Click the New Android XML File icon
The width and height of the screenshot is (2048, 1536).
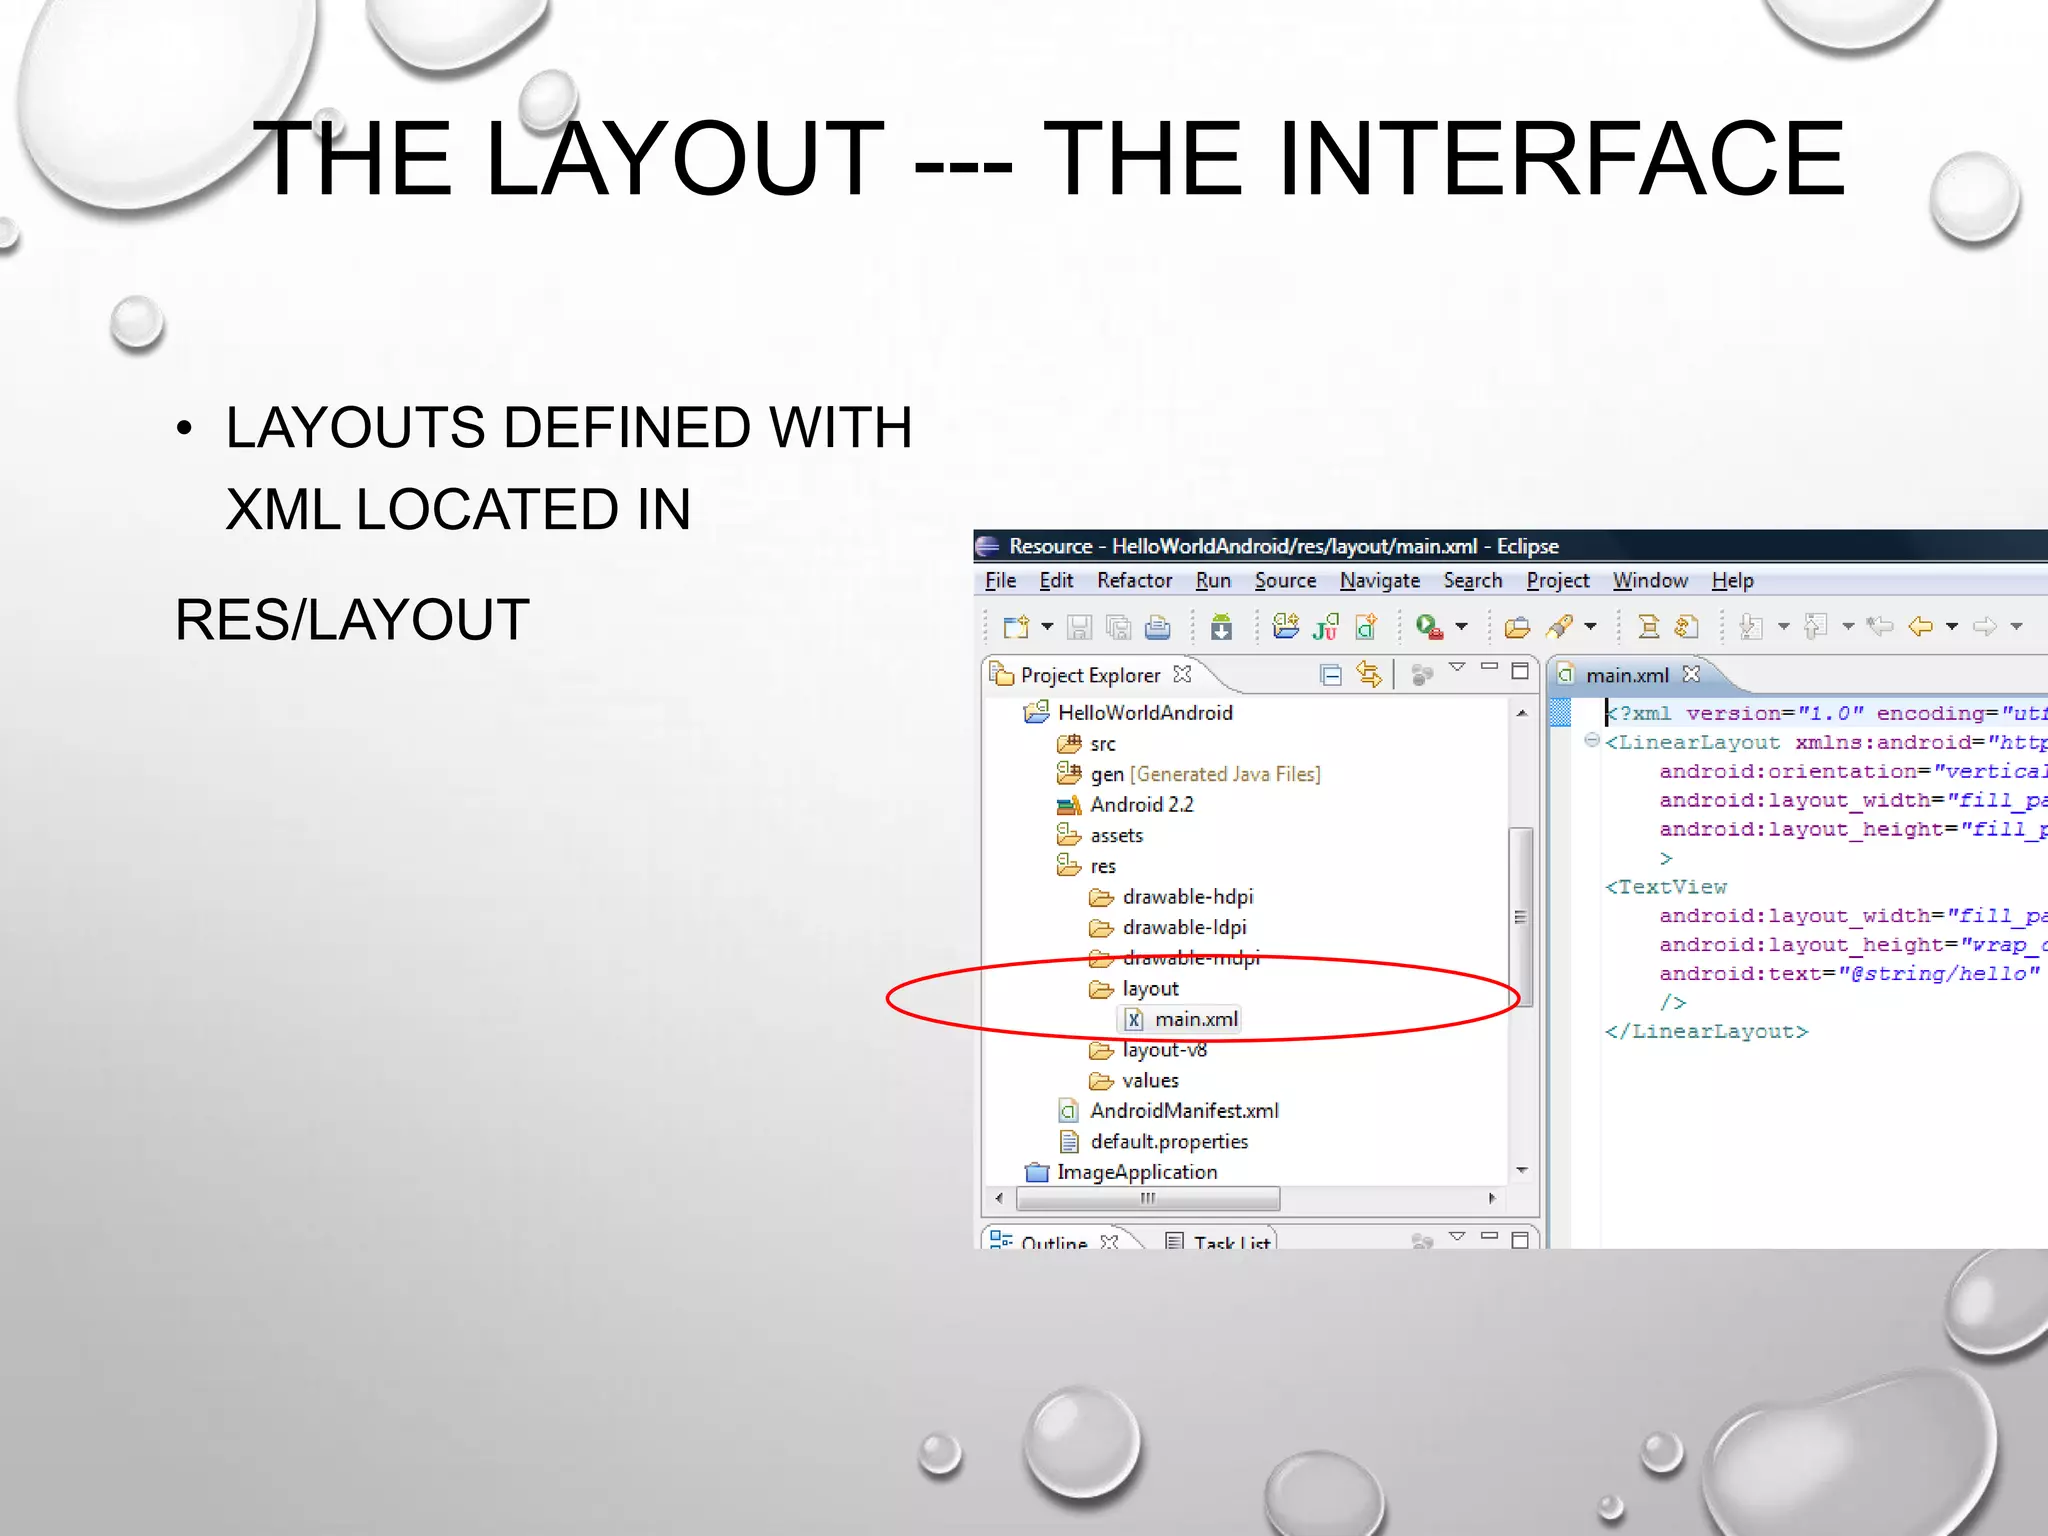[x=1366, y=627]
